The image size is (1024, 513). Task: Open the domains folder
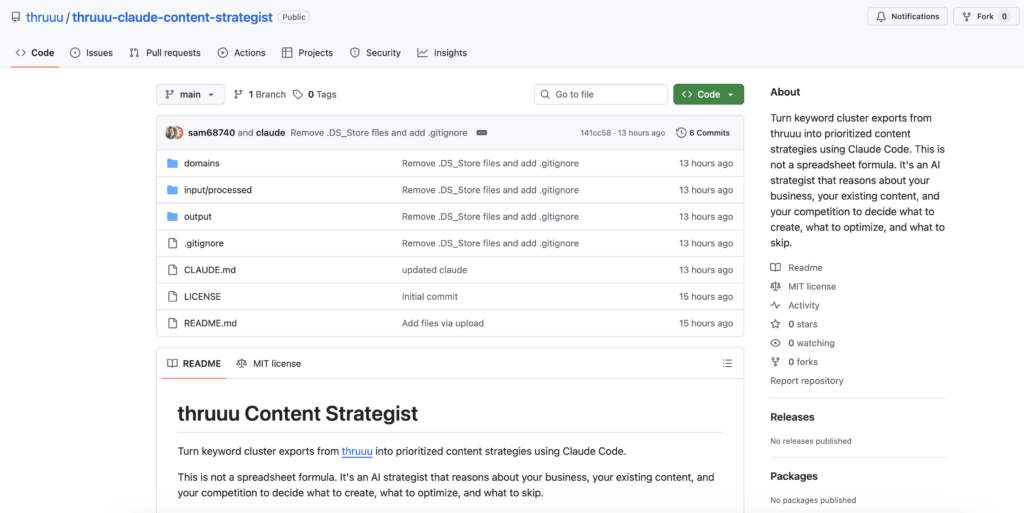(x=201, y=163)
